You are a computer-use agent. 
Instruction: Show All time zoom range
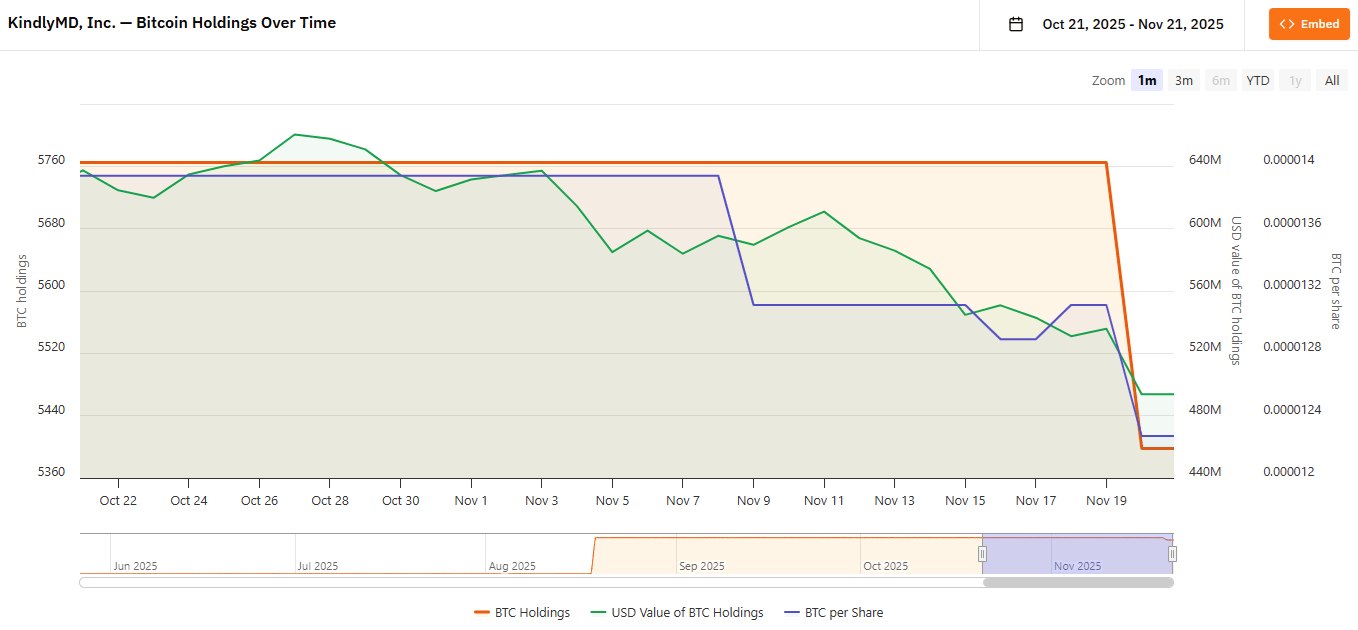(x=1332, y=81)
